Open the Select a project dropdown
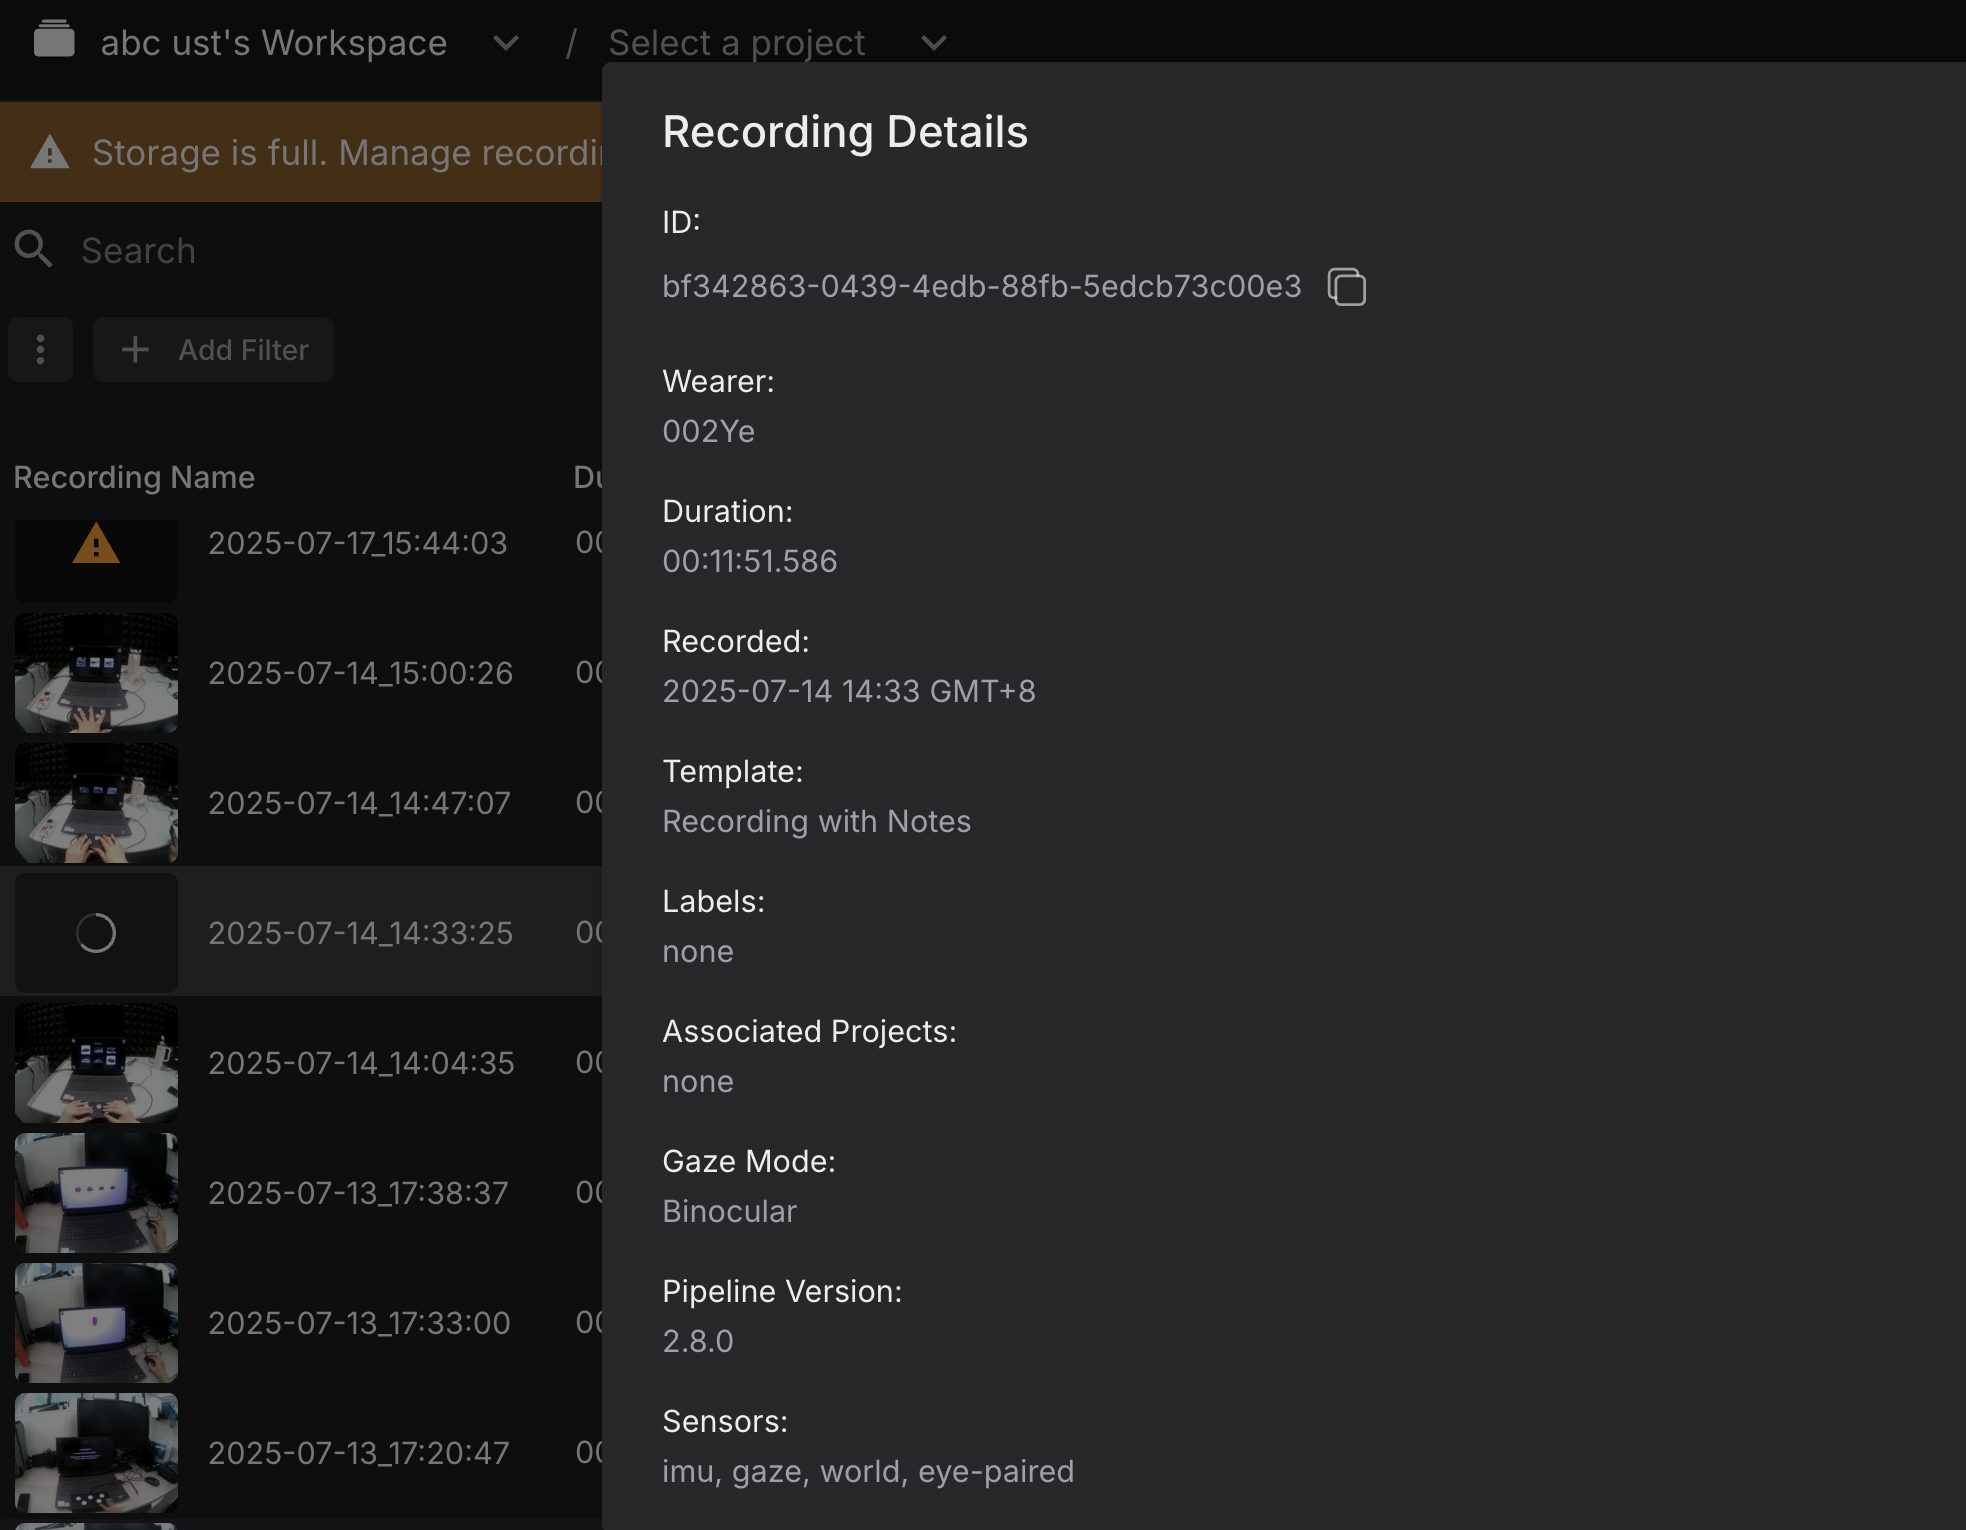This screenshot has height=1530, width=1966. [x=934, y=43]
